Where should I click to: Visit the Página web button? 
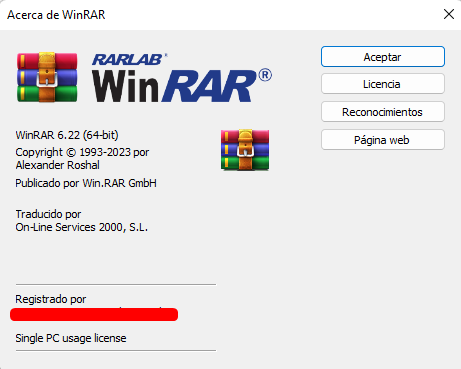pyautogui.click(x=383, y=140)
